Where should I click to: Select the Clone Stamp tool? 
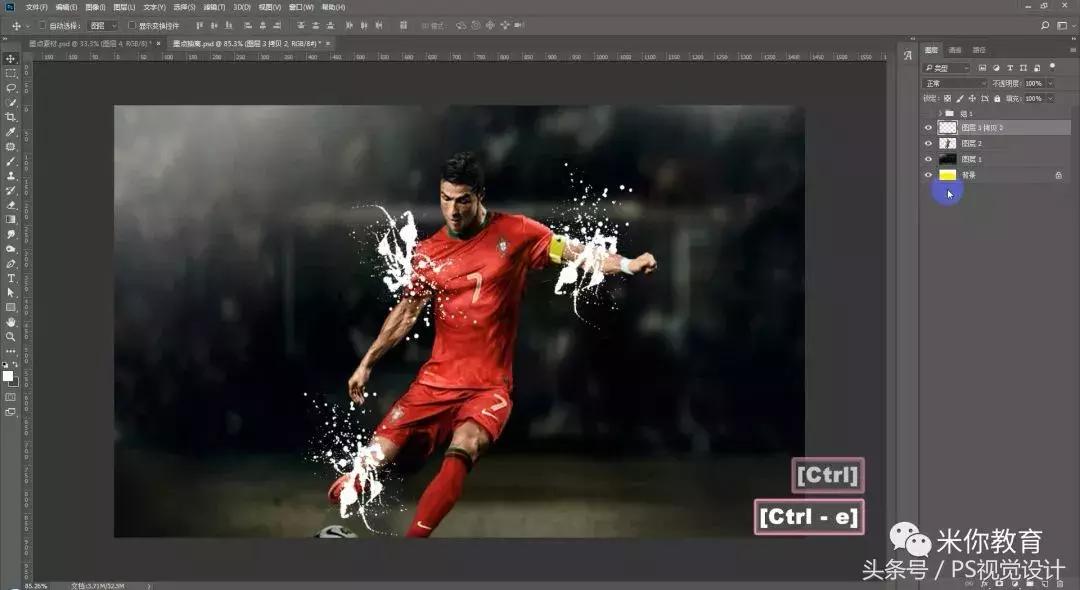[10, 176]
